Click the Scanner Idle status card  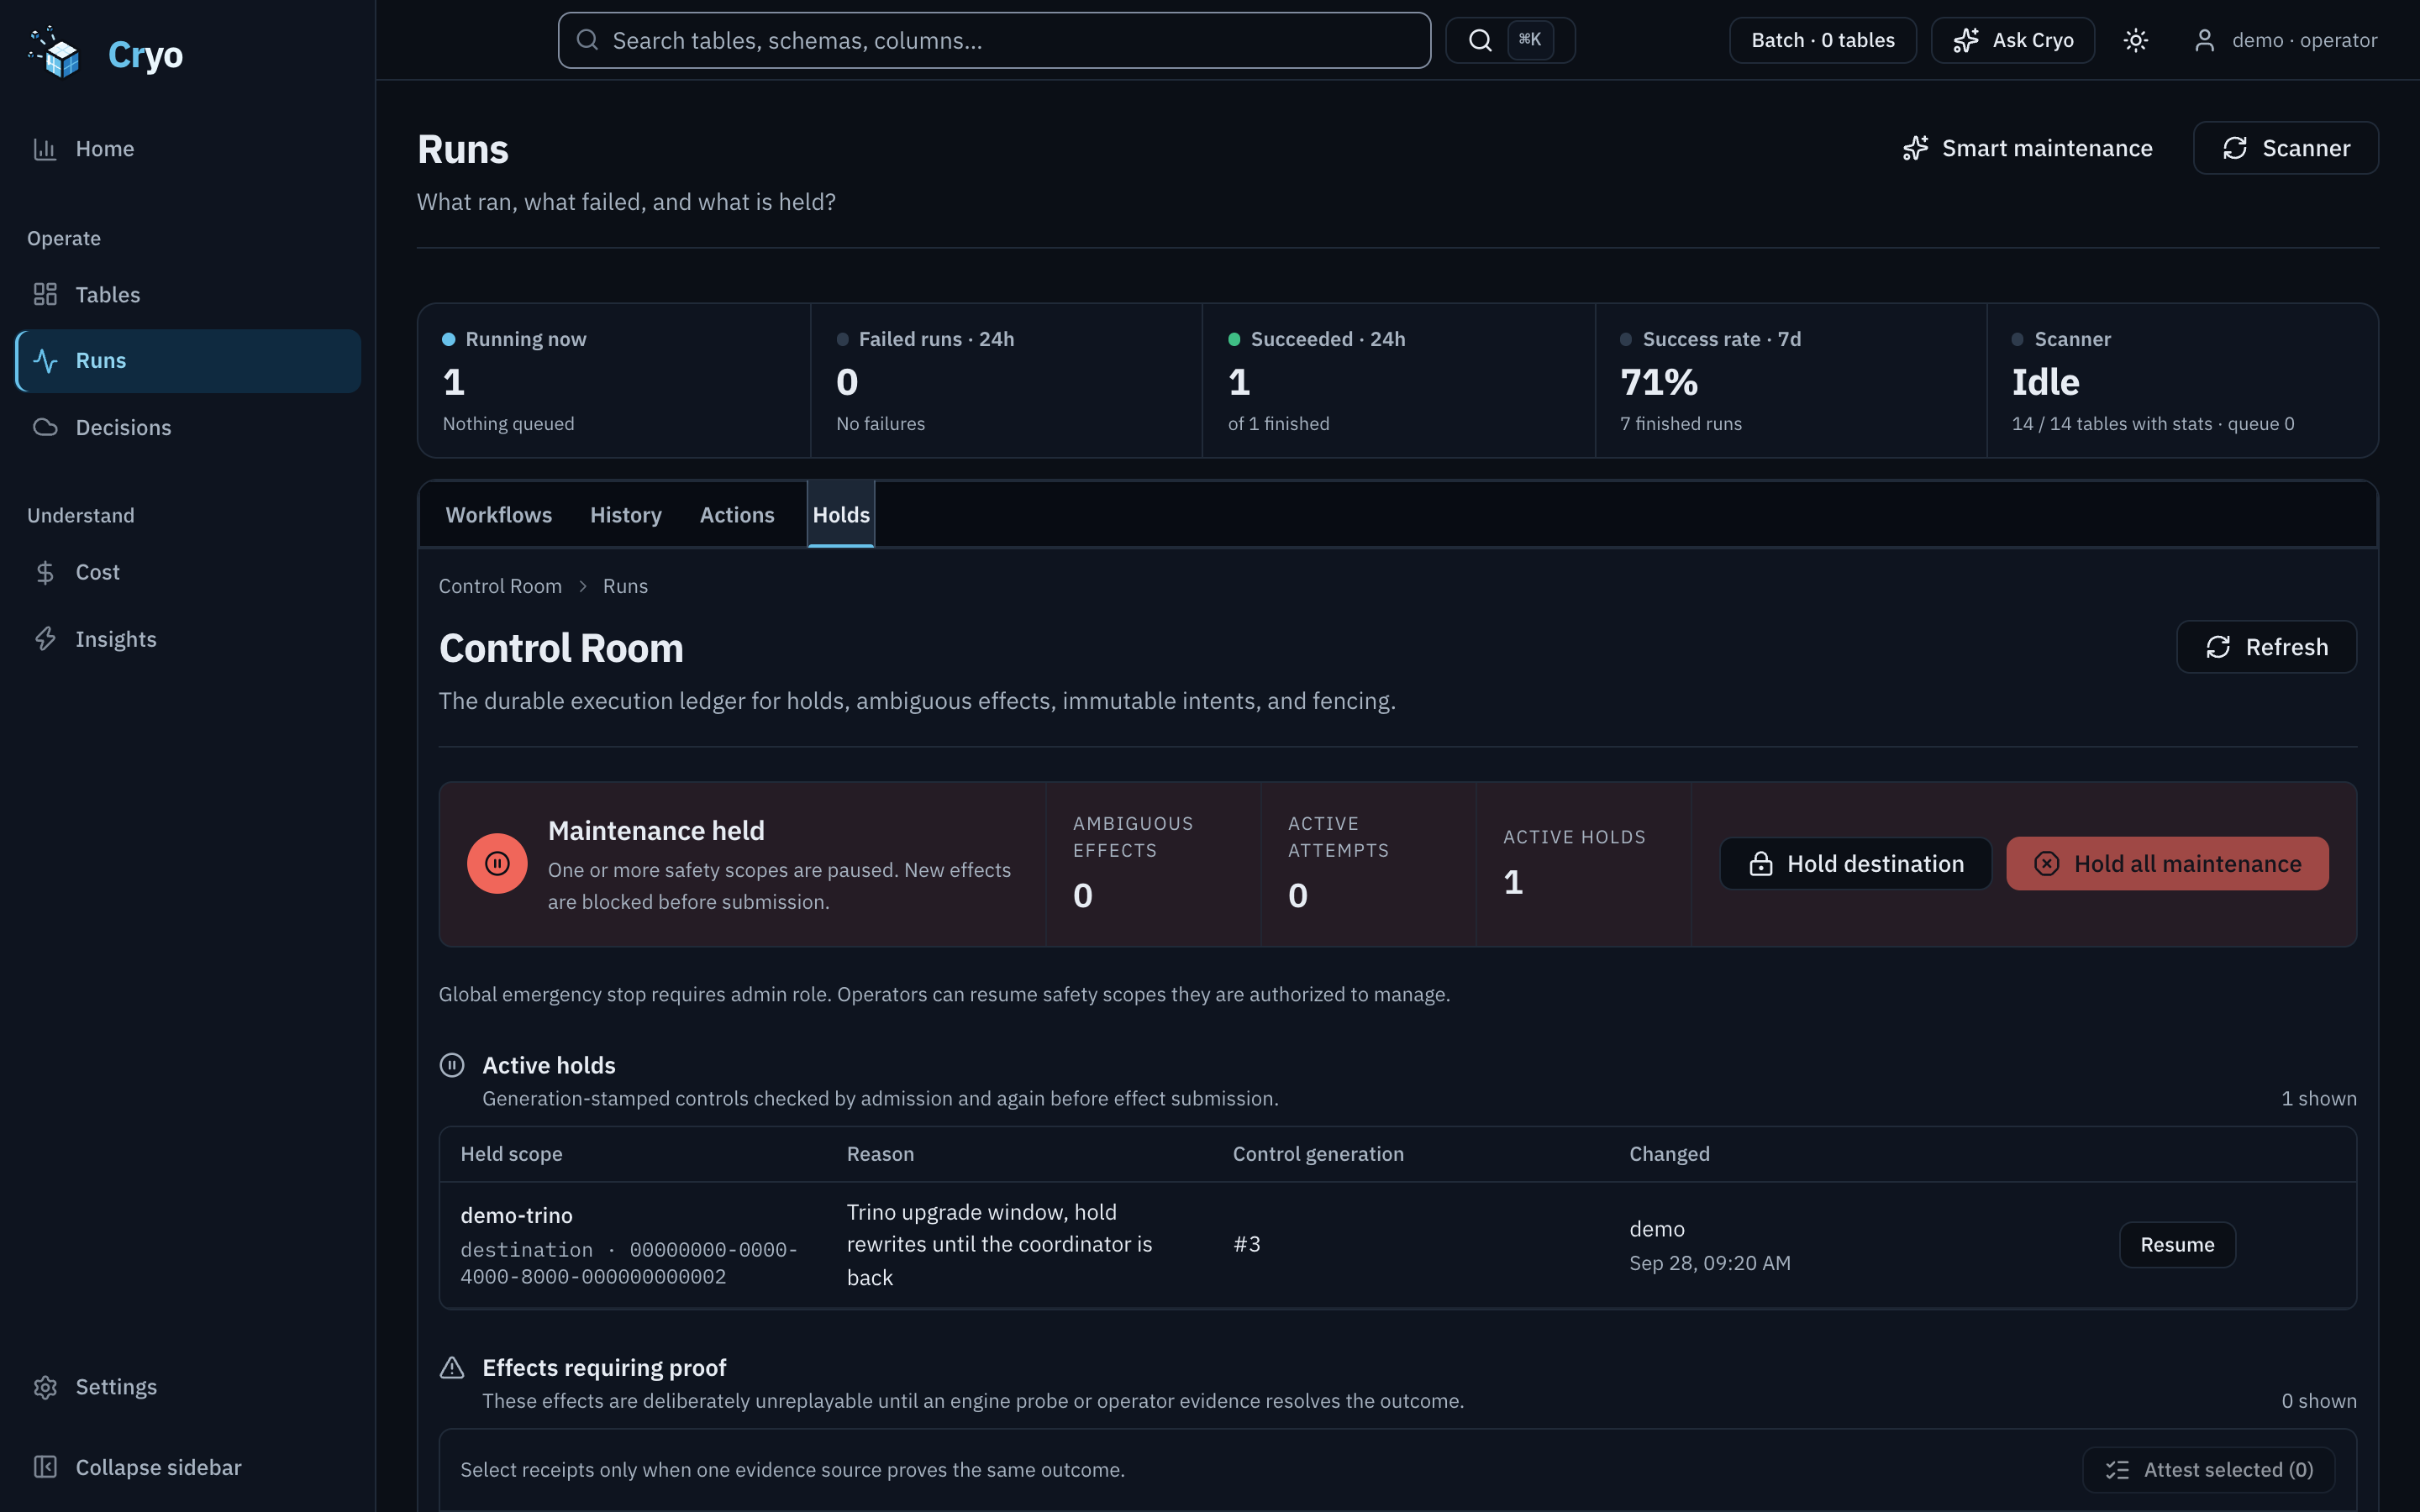(x=2182, y=381)
